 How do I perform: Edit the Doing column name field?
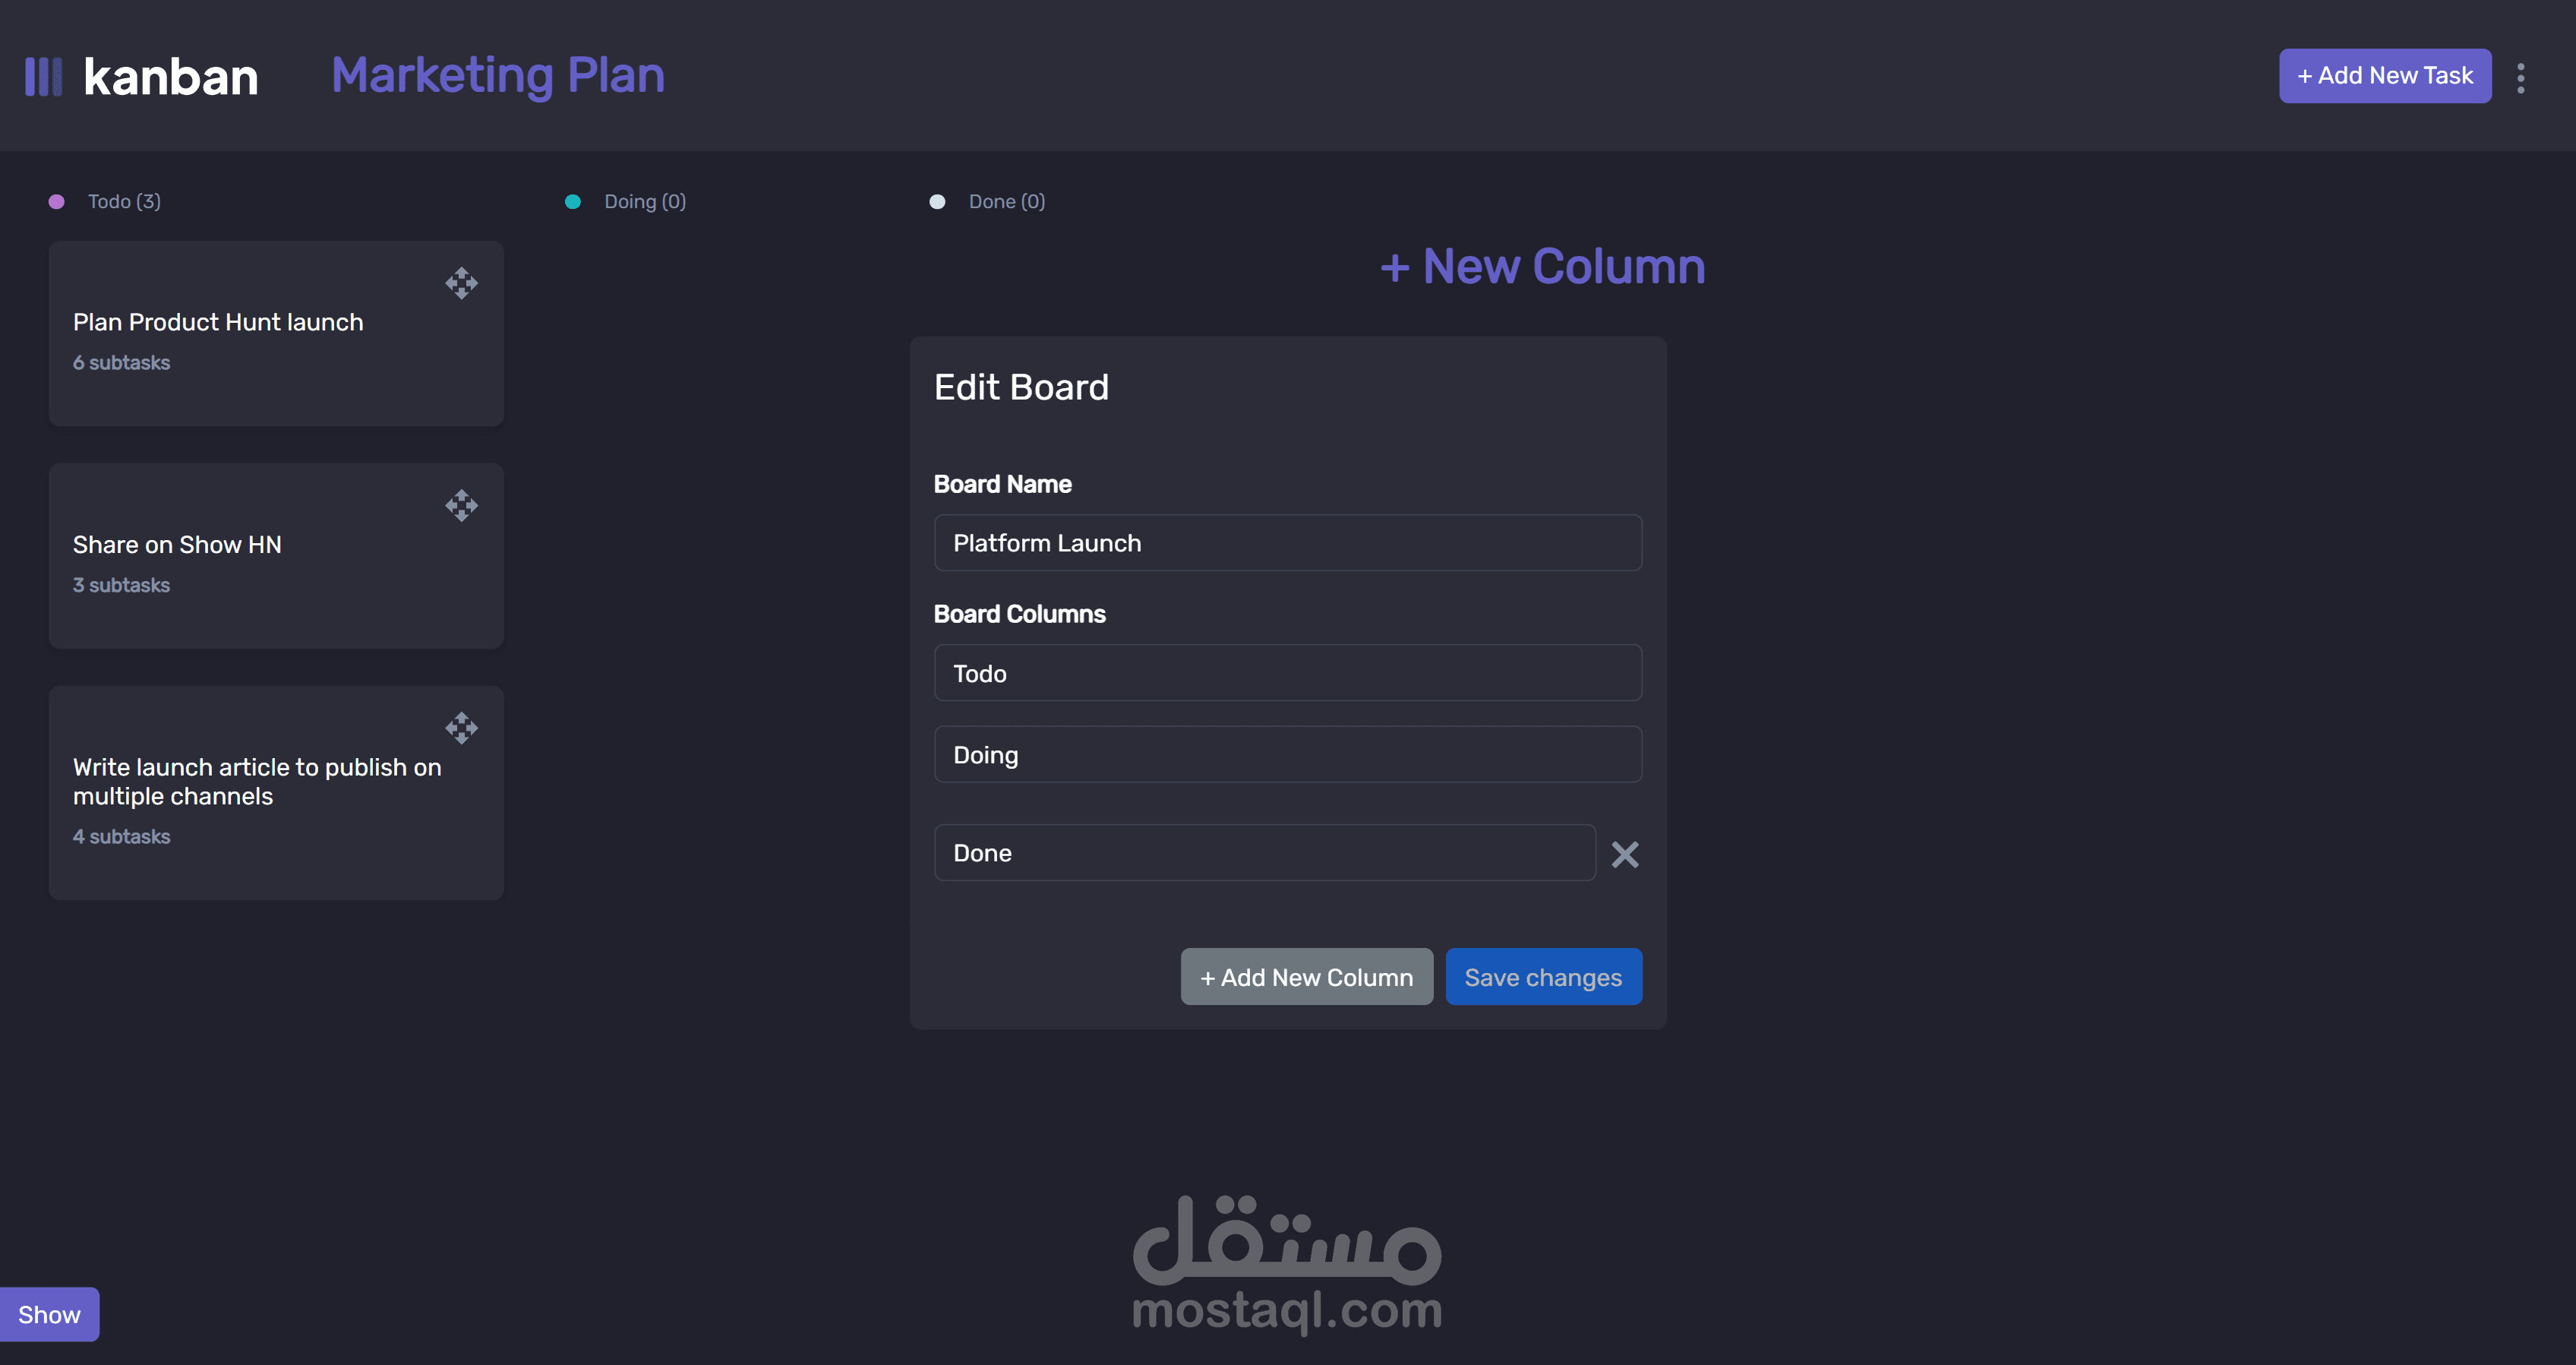(x=1287, y=755)
